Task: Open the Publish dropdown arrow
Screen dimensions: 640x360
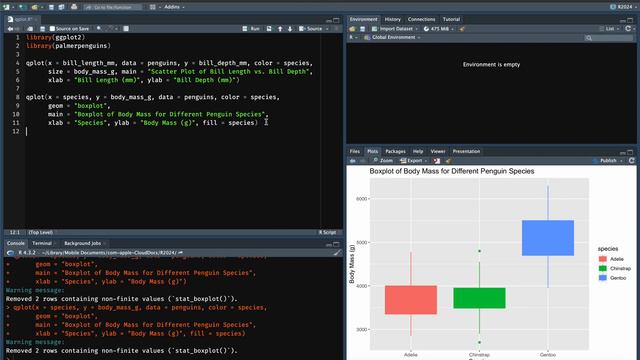Action: tap(621, 161)
